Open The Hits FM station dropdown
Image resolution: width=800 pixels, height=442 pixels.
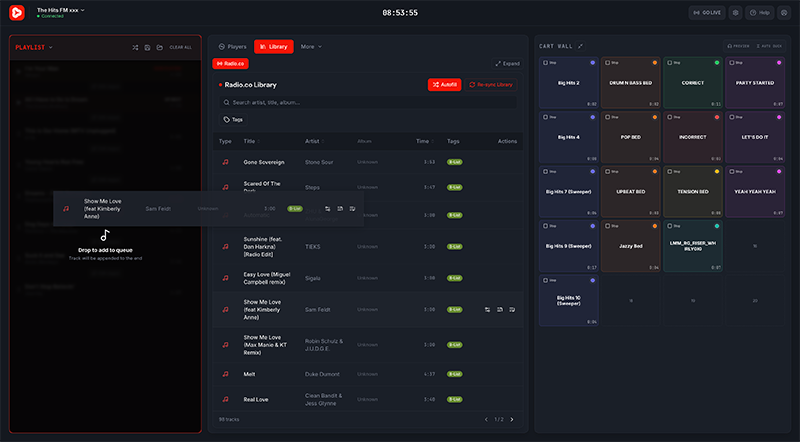click(61, 10)
